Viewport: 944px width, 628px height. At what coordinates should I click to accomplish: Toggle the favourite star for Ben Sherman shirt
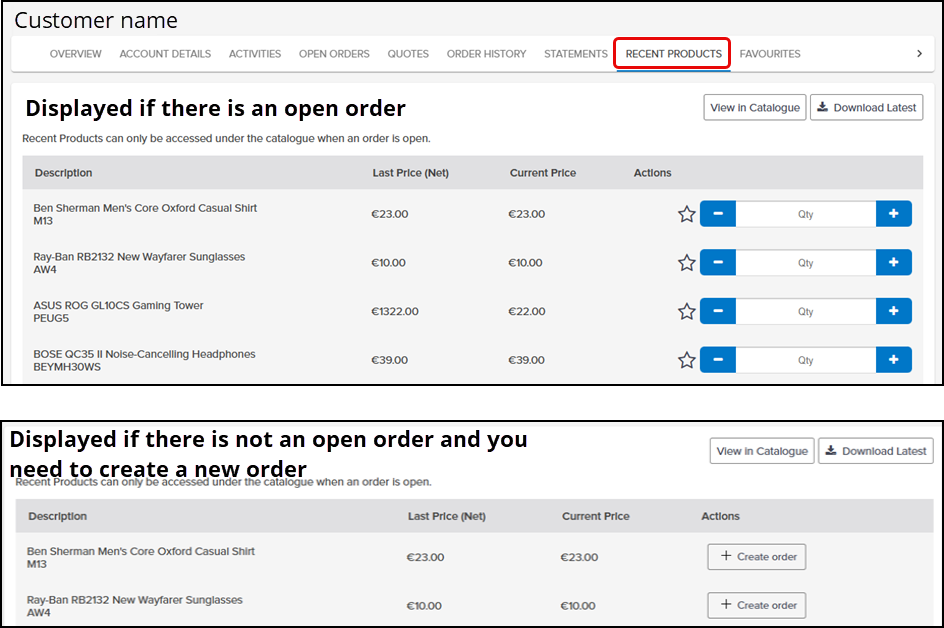click(x=687, y=213)
